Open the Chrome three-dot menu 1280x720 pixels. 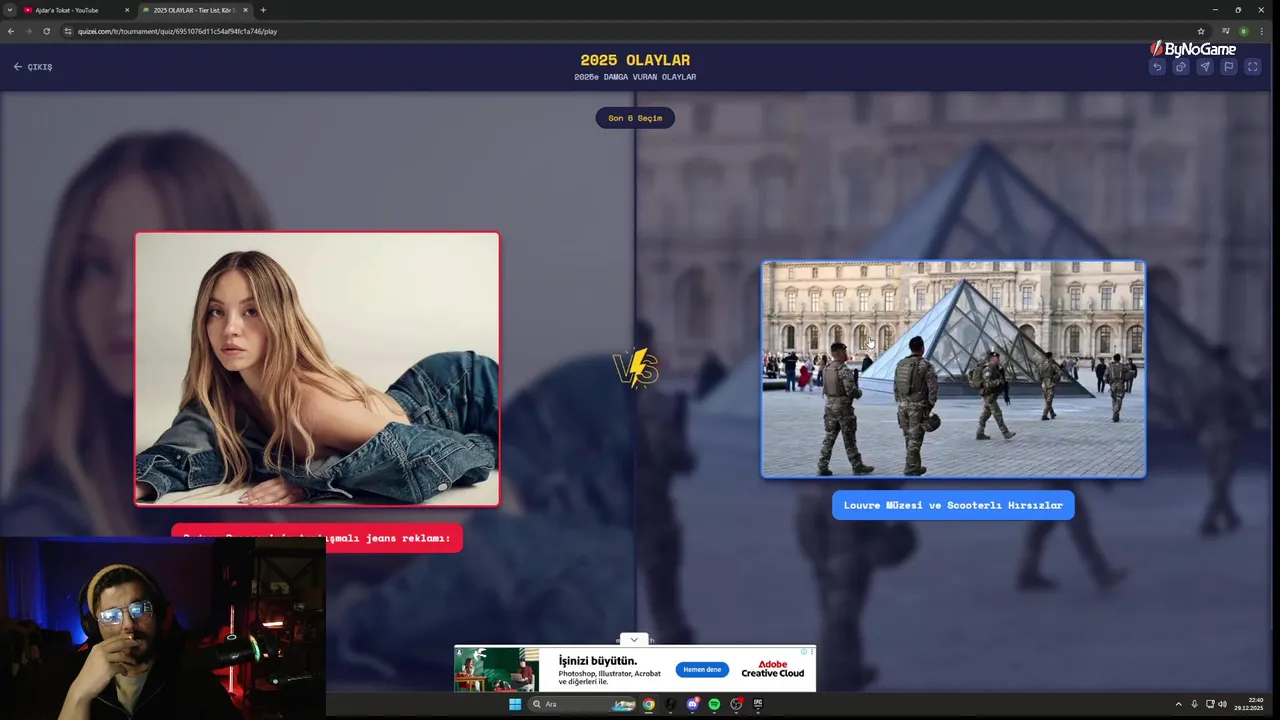tap(1261, 31)
